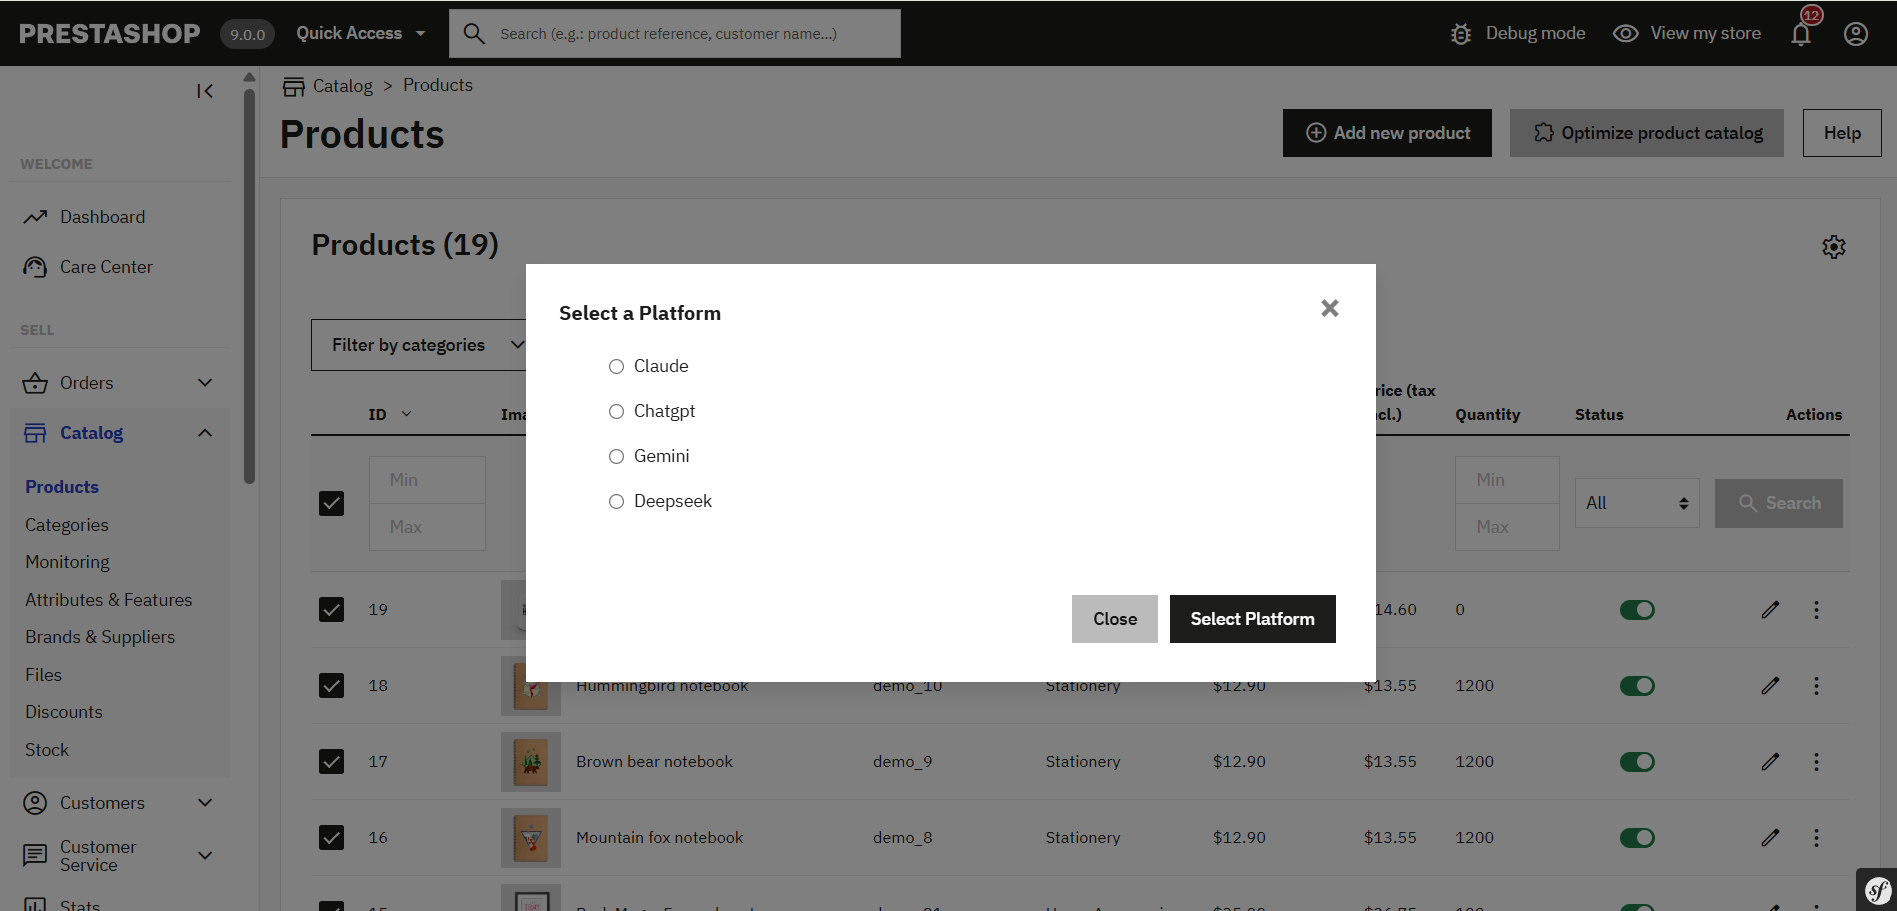
Task: Click the Debug mode bug icon
Action: pos(1461,34)
